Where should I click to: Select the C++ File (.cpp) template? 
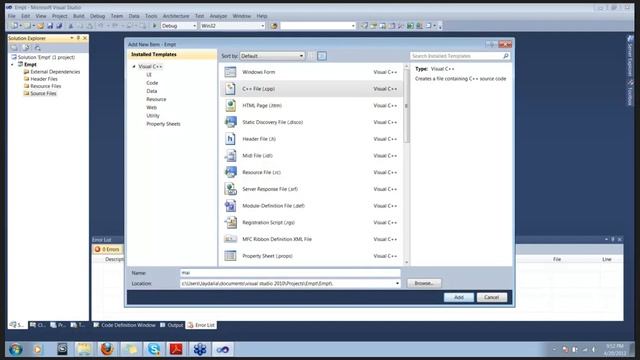tap(311, 89)
